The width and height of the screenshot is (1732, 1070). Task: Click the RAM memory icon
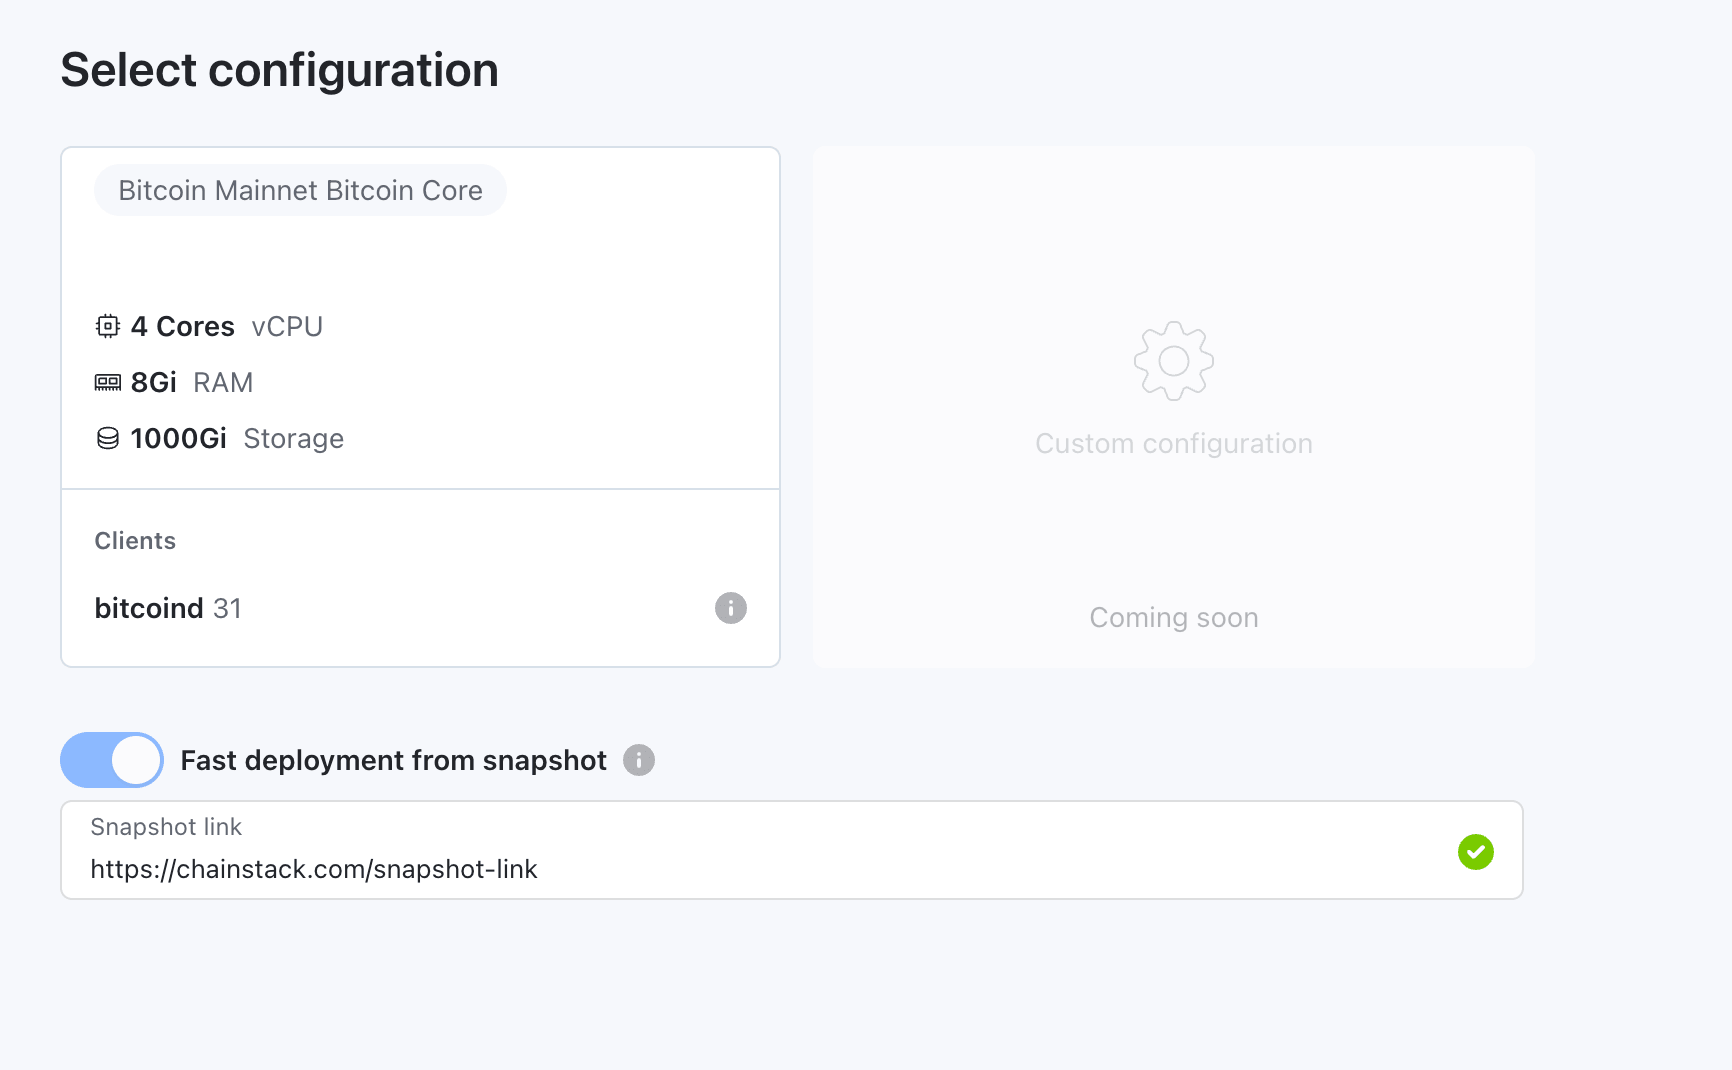[108, 382]
